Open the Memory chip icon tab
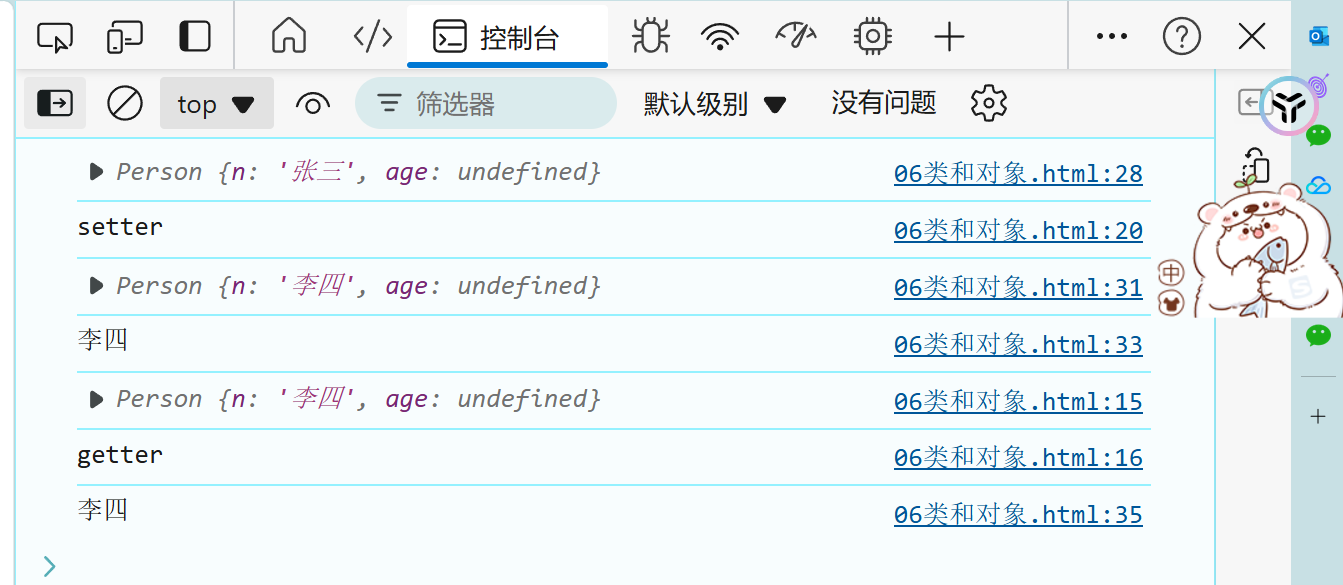1343x585 pixels. [x=873, y=37]
